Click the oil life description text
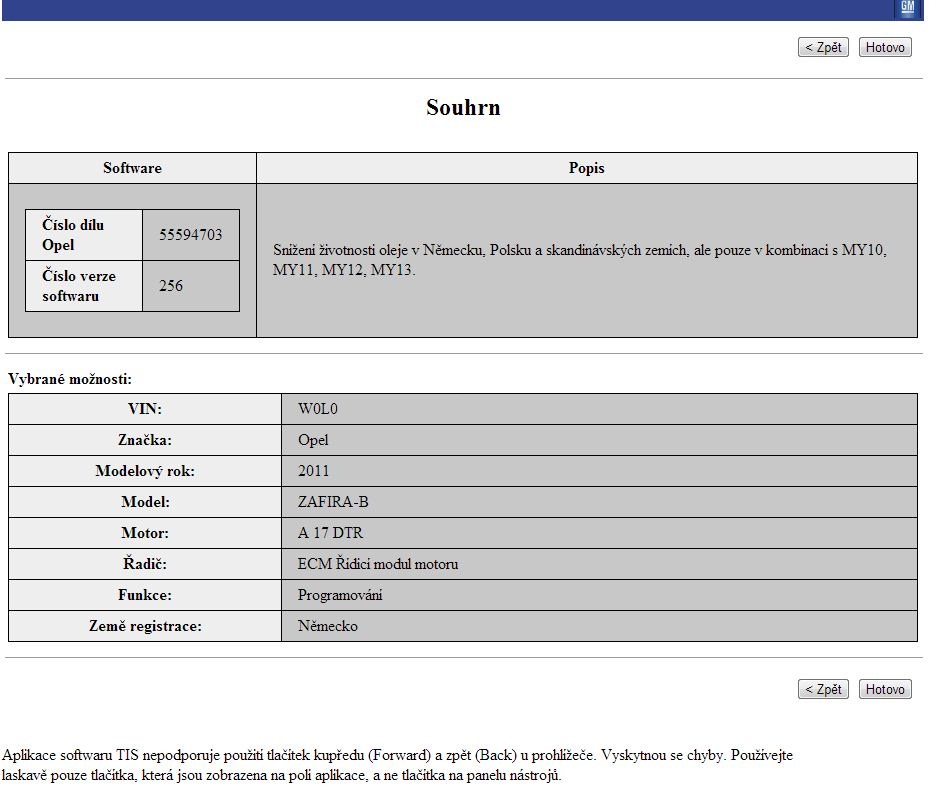 pyautogui.click(x=580, y=260)
